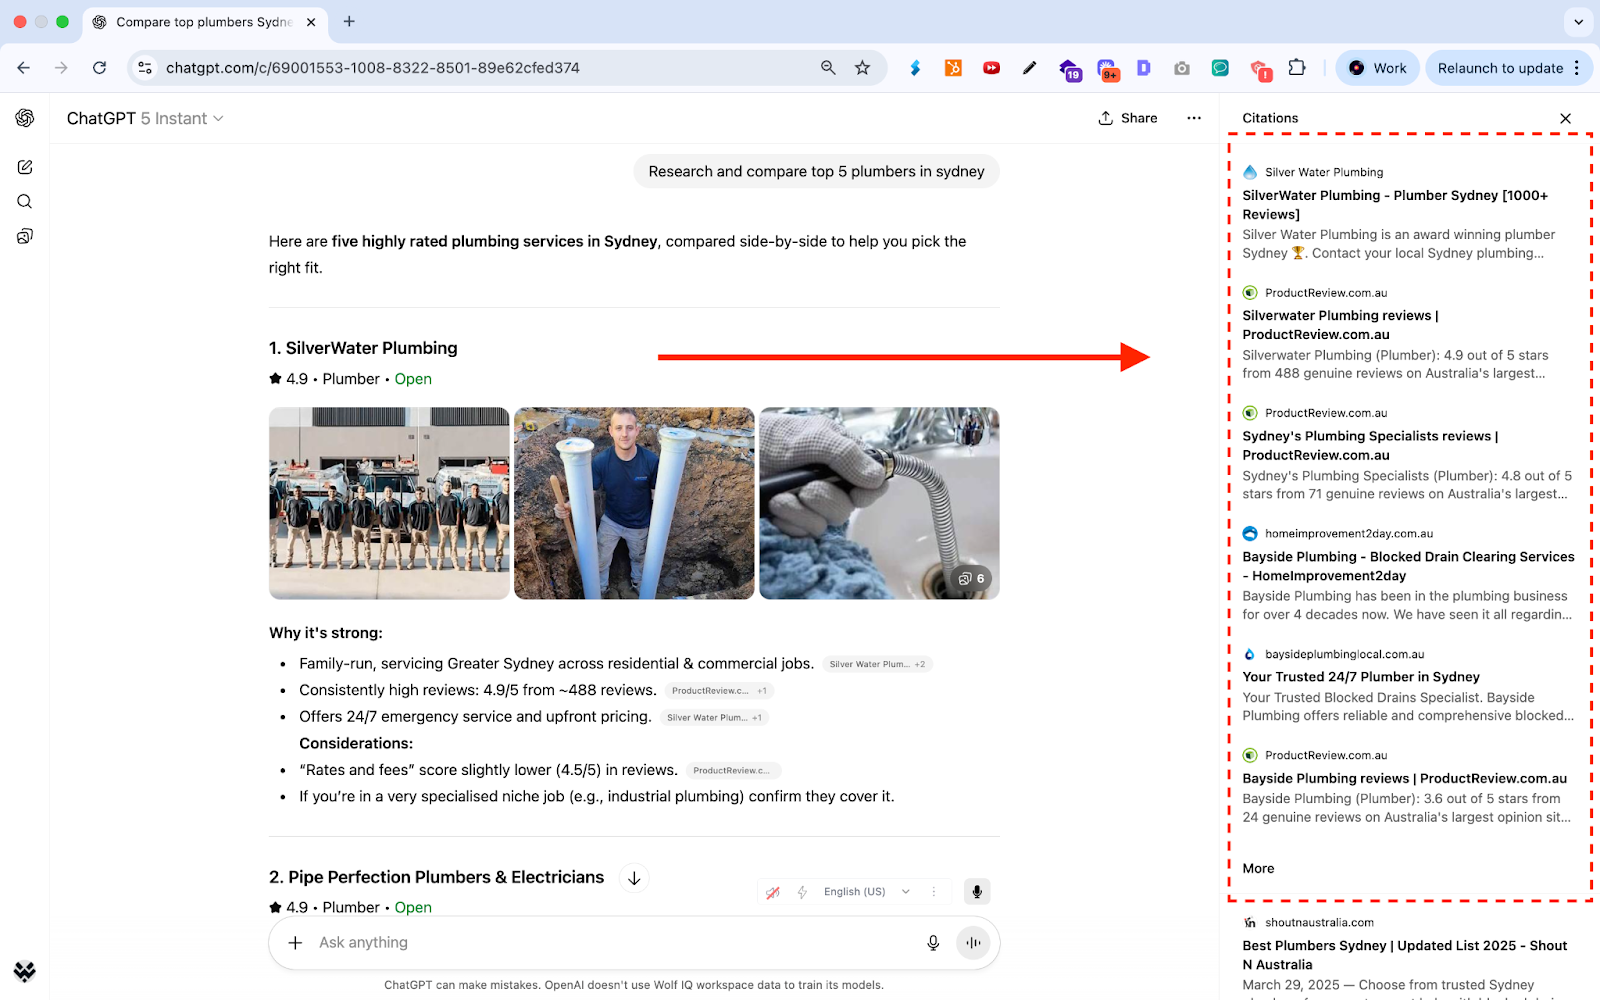Viewport: 1600px width, 1000px height.
Task: Click the orange extension icon in toolbar
Action: pos(953,68)
